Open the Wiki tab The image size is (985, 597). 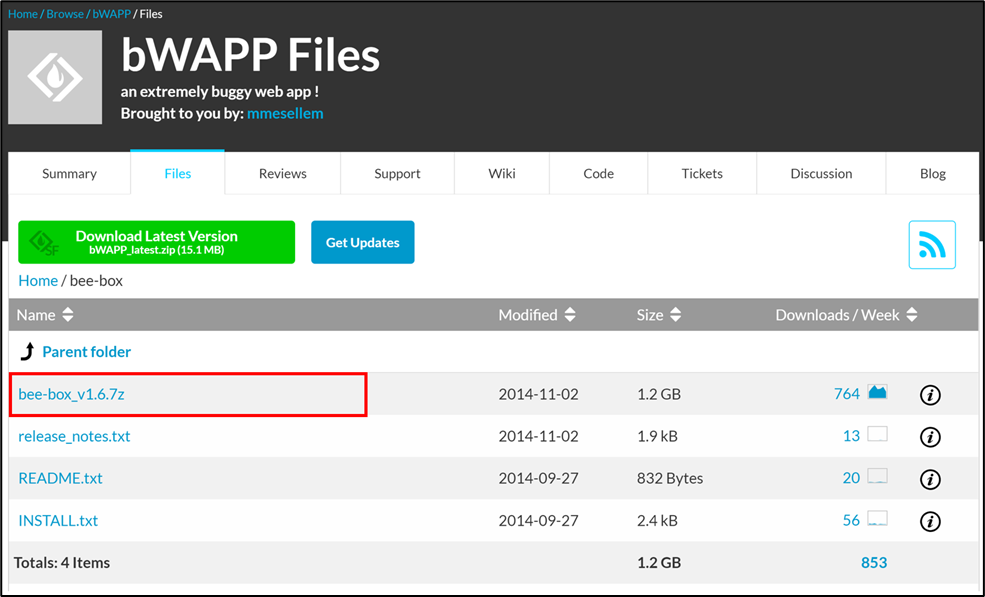pos(502,173)
